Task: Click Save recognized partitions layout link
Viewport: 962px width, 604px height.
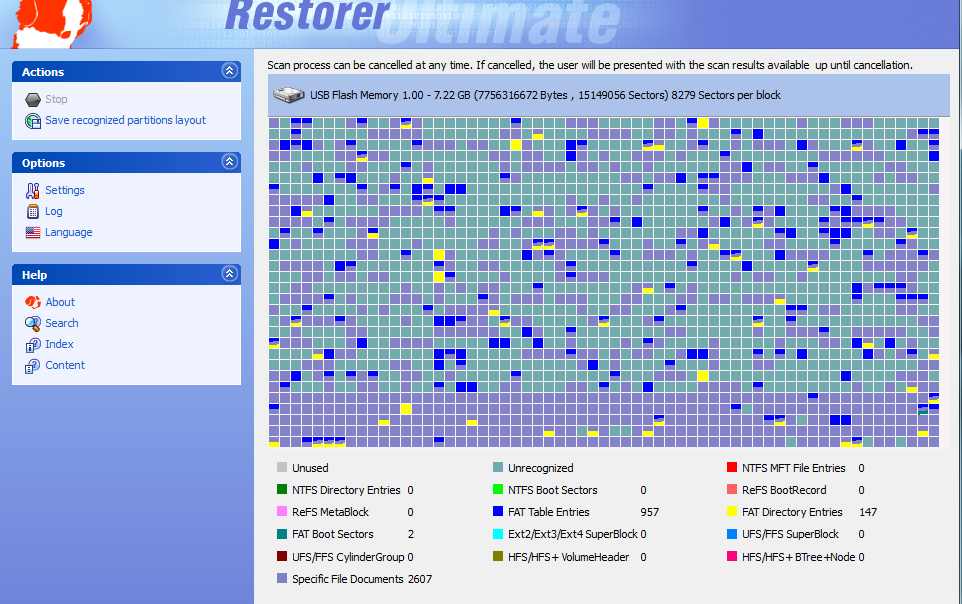Action: tap(125, 120)
